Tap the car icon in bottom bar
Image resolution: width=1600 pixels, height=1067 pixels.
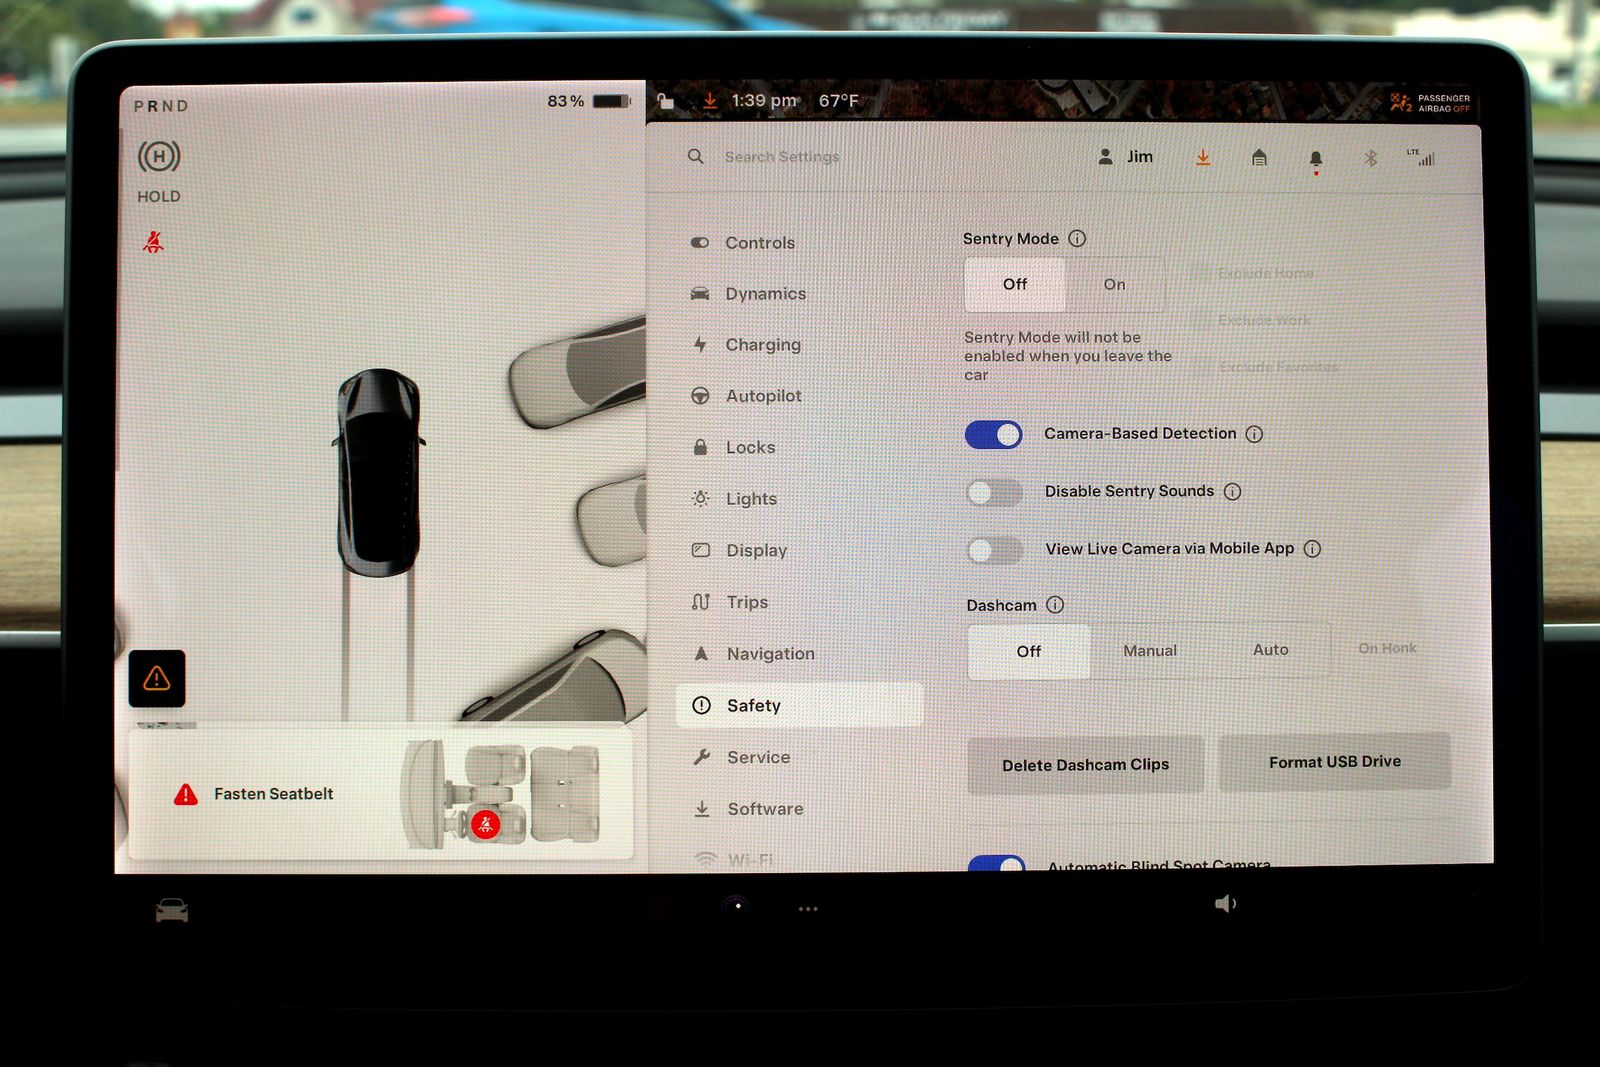(171, 910)
